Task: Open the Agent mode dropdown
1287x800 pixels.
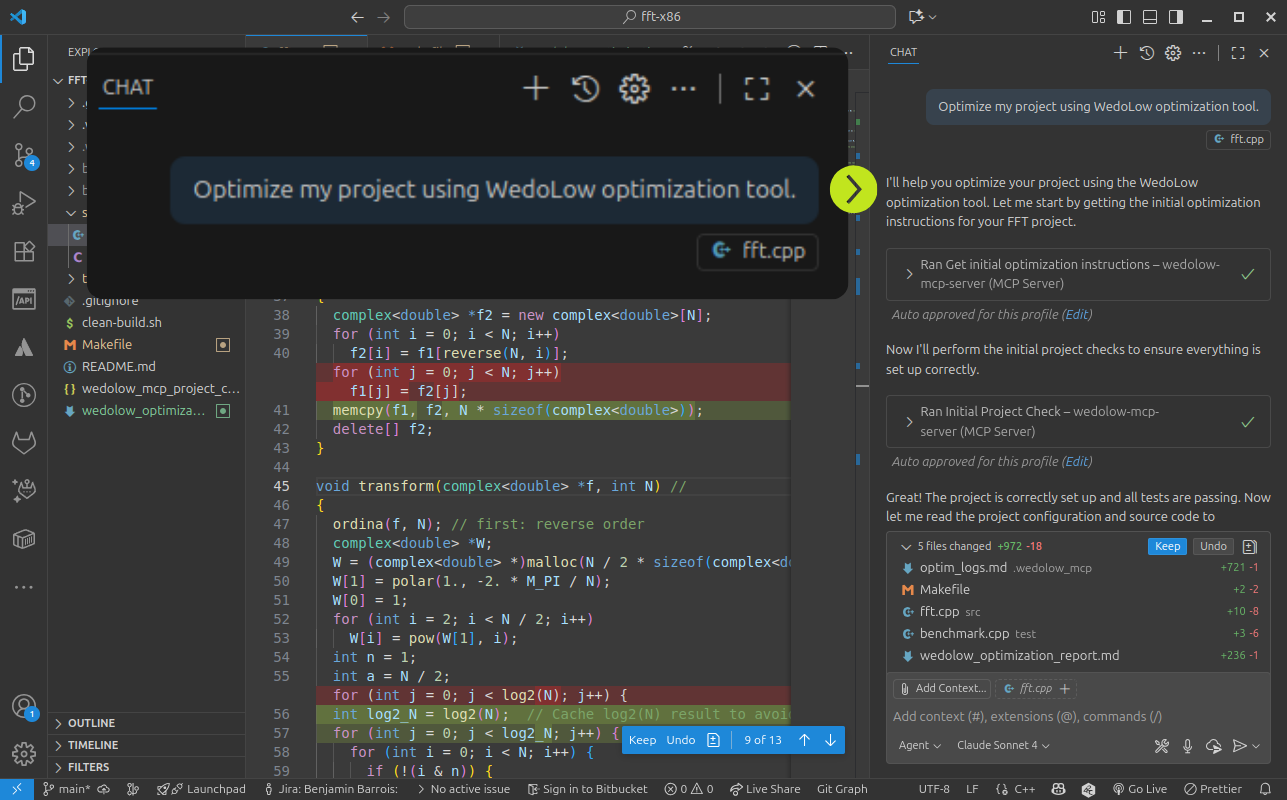Action: point(919,745)
